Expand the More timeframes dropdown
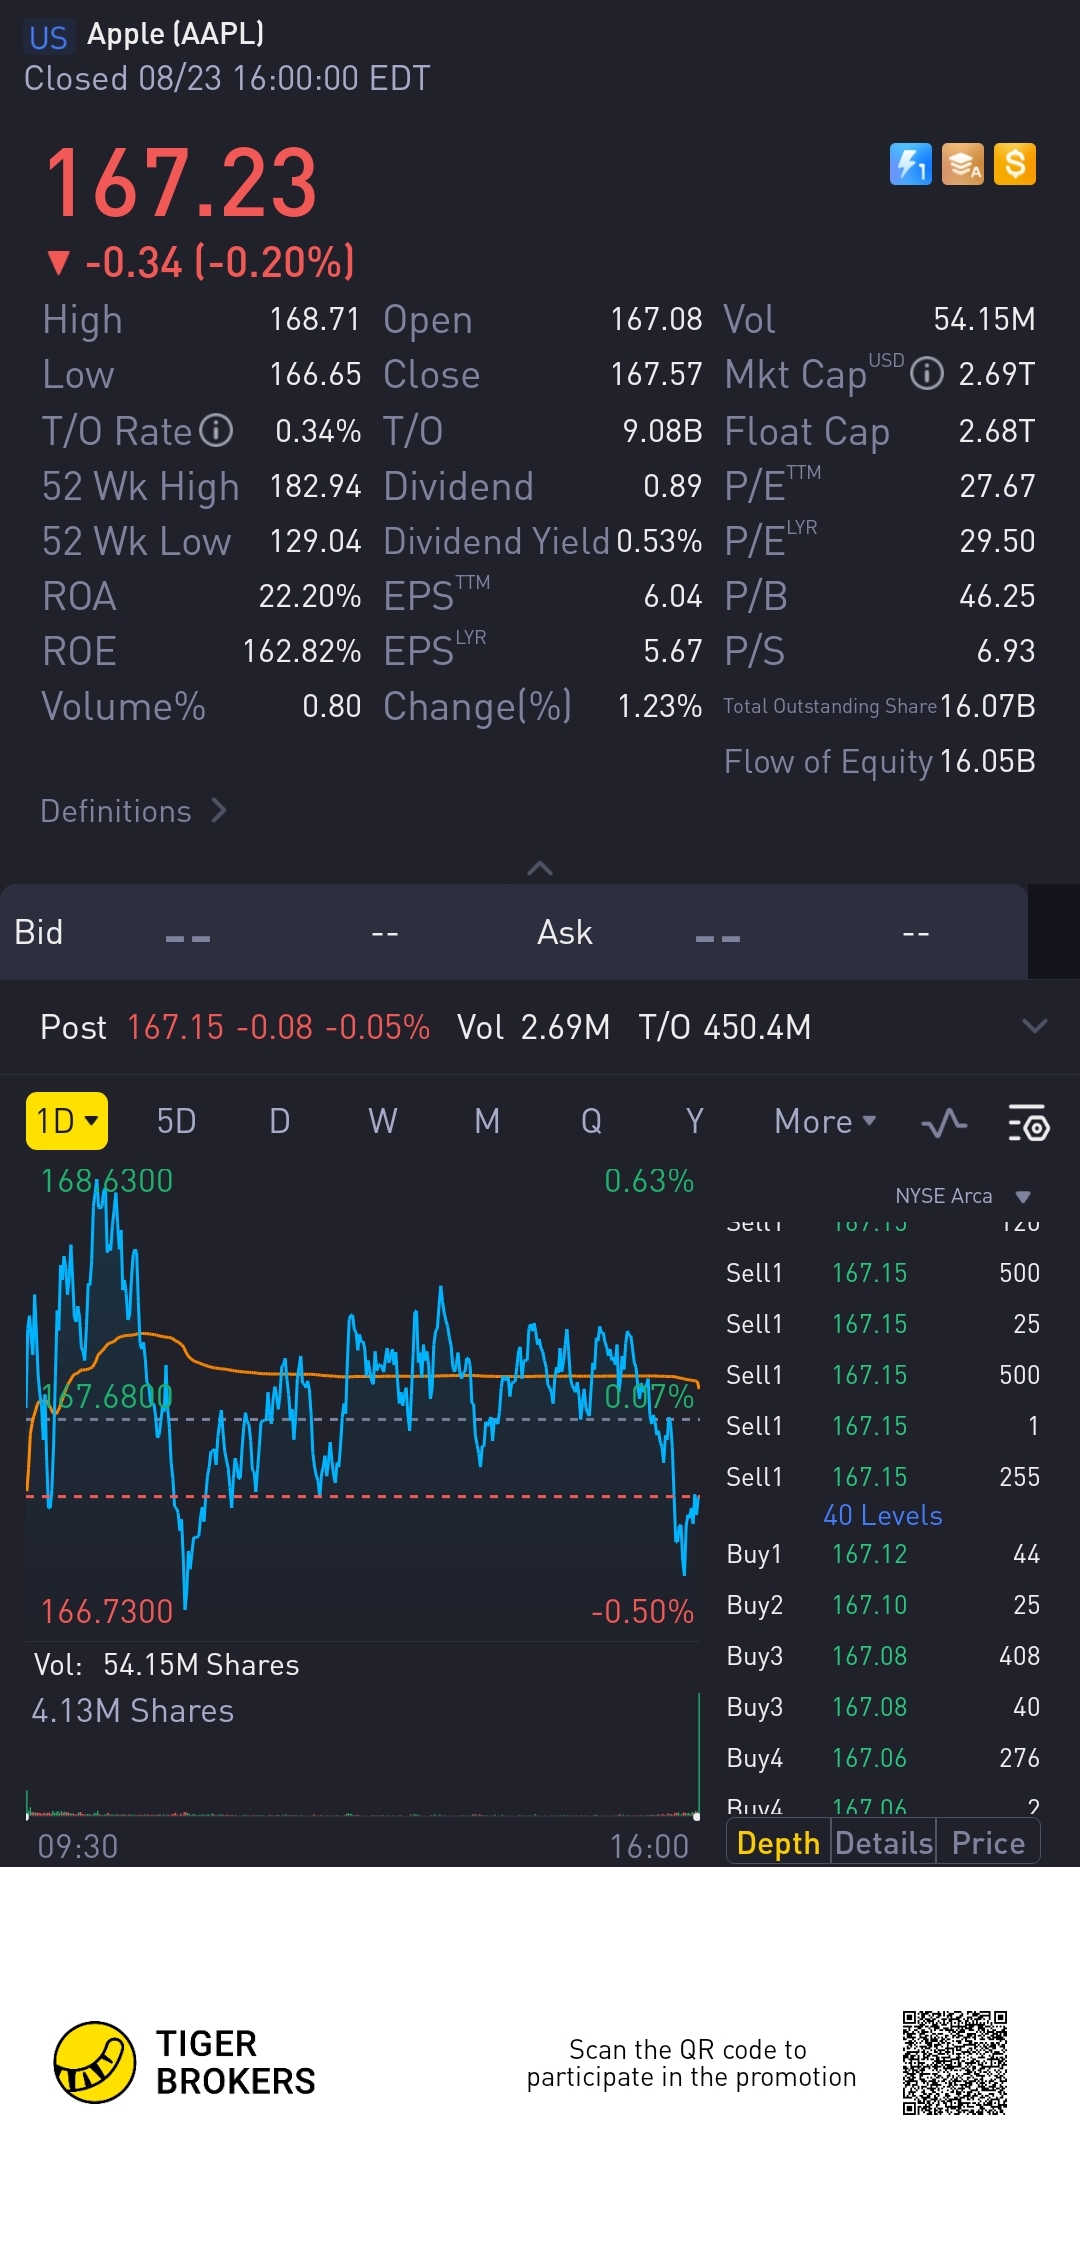1080x2259 pixels. pos(825,1122)
